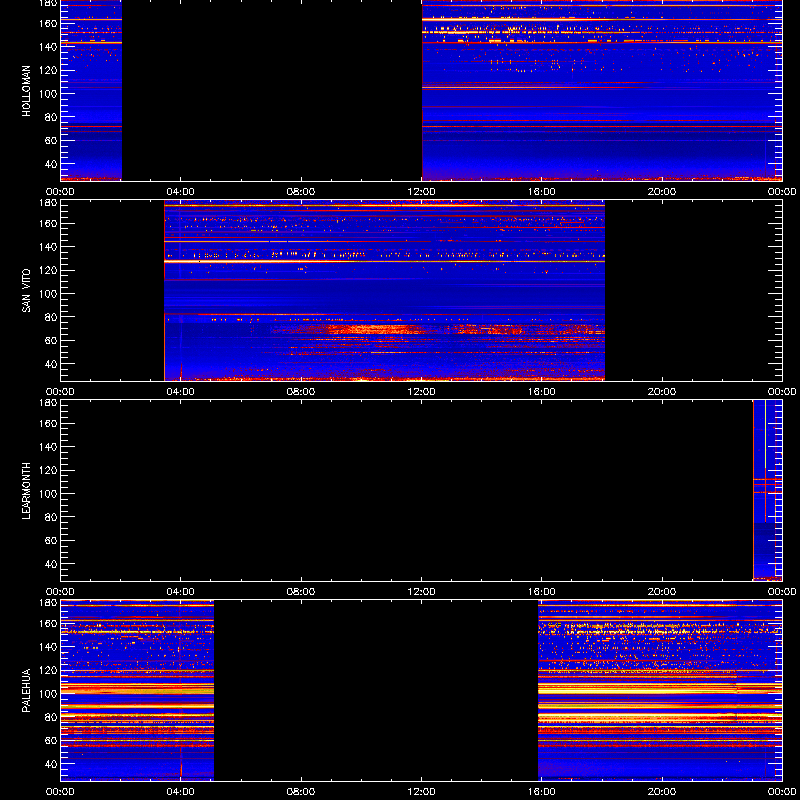Click 160 frequency label on Learmonth axis
This screenshot has height=800, width=800.
(x=50, y=423)
